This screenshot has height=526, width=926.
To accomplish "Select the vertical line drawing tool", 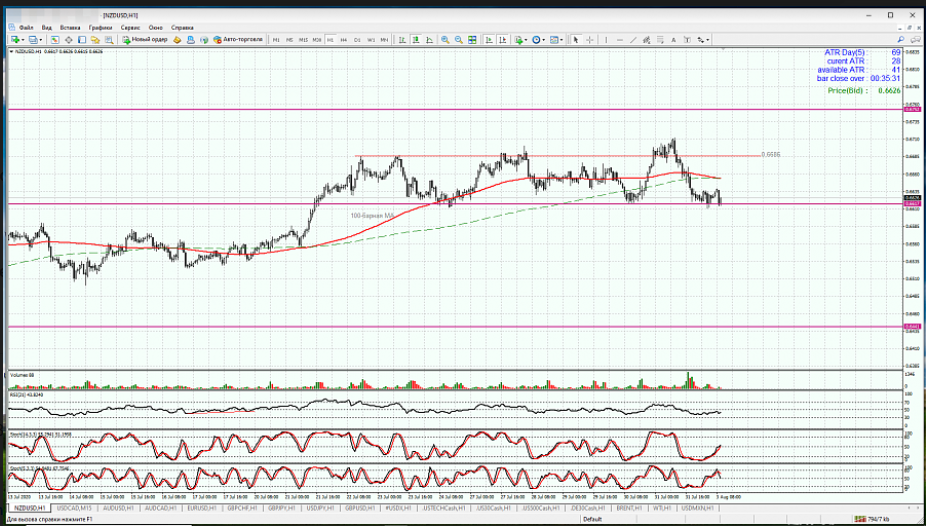I will coord(606,40).
